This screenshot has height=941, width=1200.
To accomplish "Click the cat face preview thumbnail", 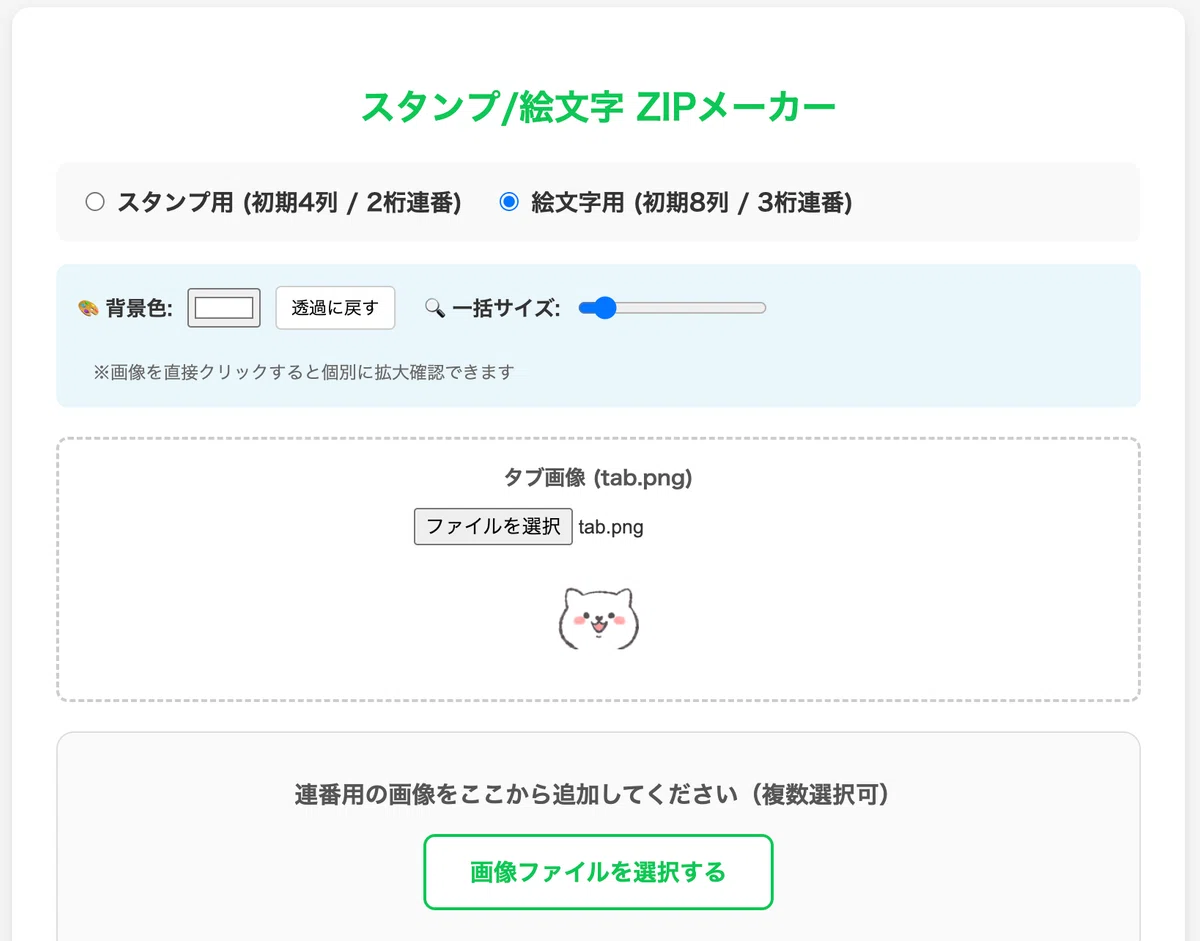I will tap(598, 619).
